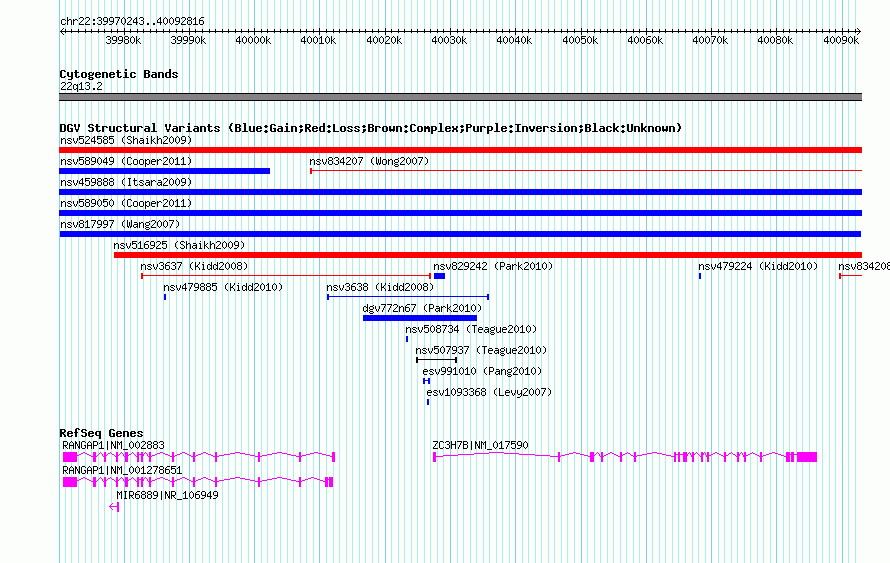Open the nsv834207 (Wong2007) variant label
The width and height of the screenshot is (890, 563).
pyautogui.click(x=369, y=161)
